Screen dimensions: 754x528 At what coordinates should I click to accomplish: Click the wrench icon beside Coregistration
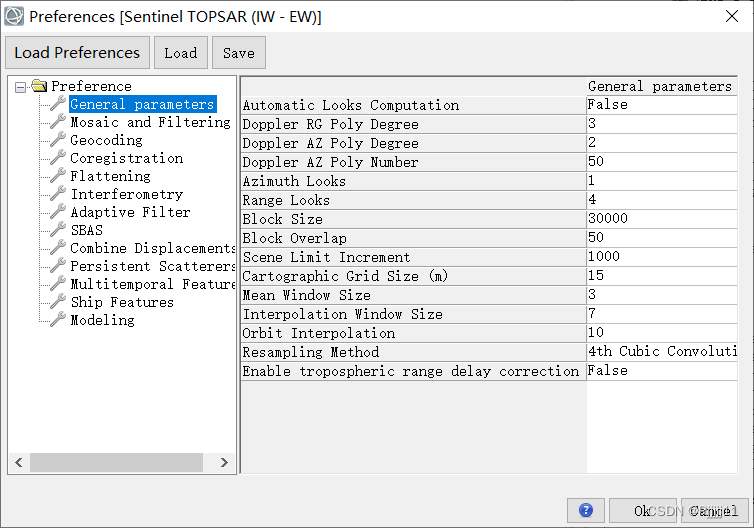coord(58,157)
